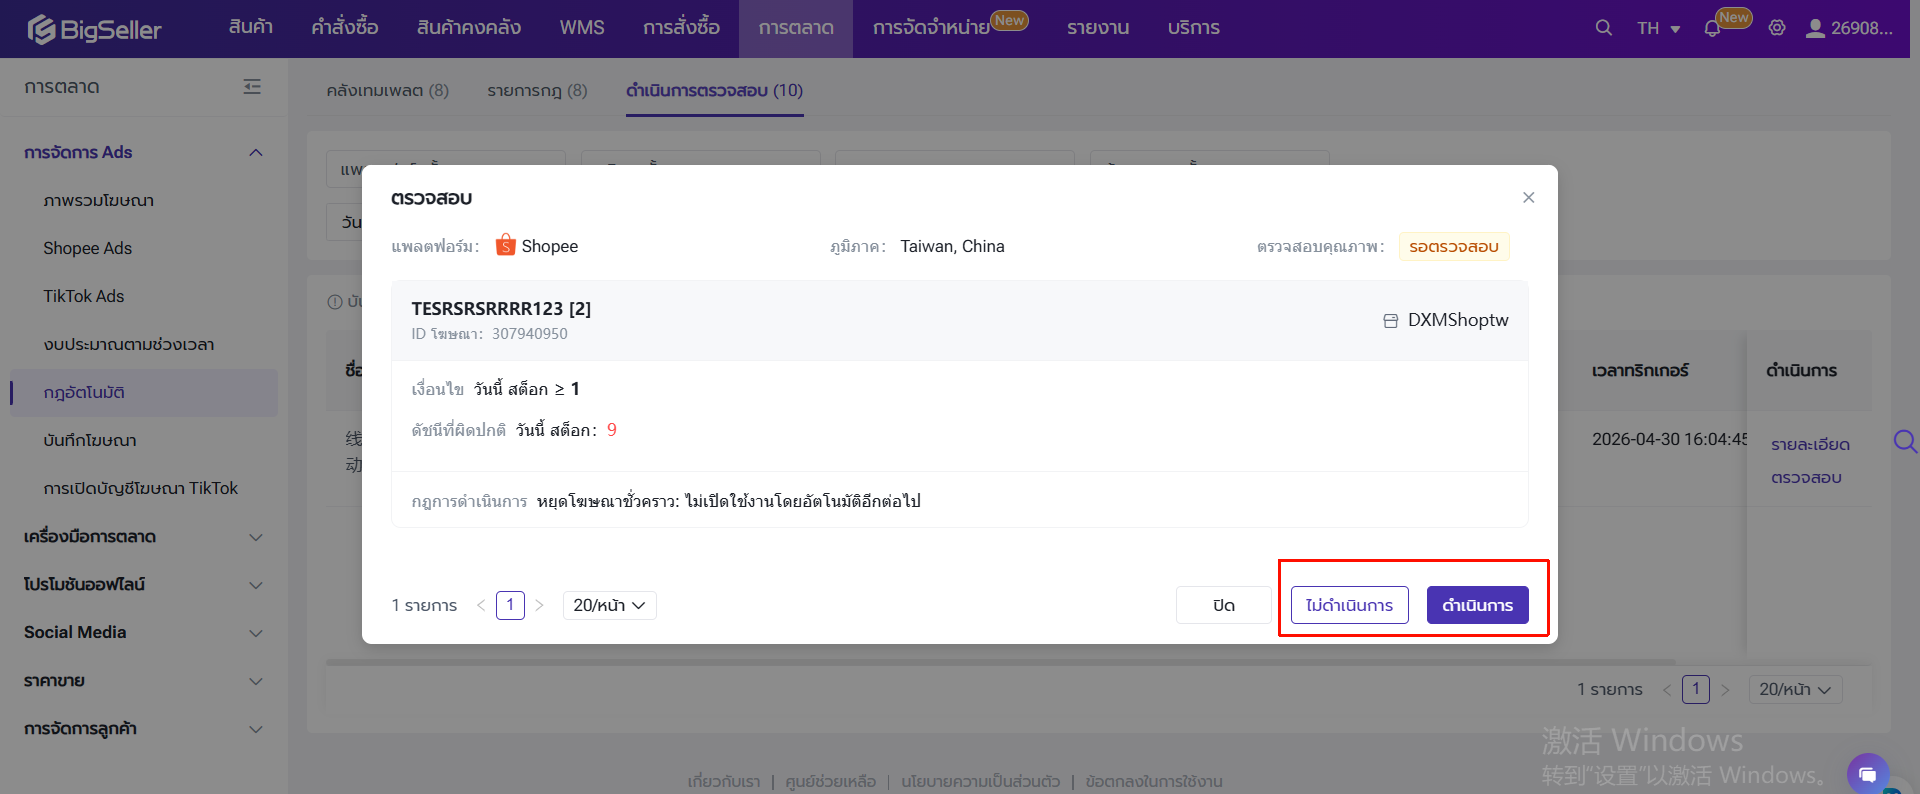The image size is (1920, 794).
Task: Click the ไม่ดำเนินการ button
Action: (1349, 605)
